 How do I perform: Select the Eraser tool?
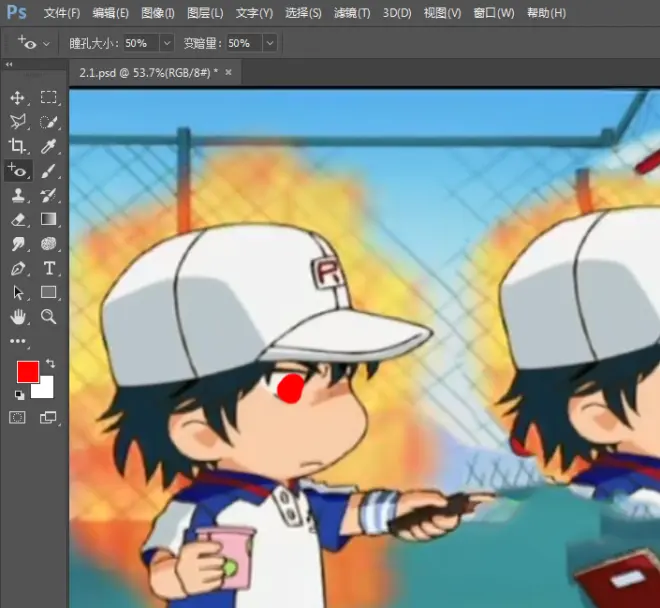click(x=18, y=220)
